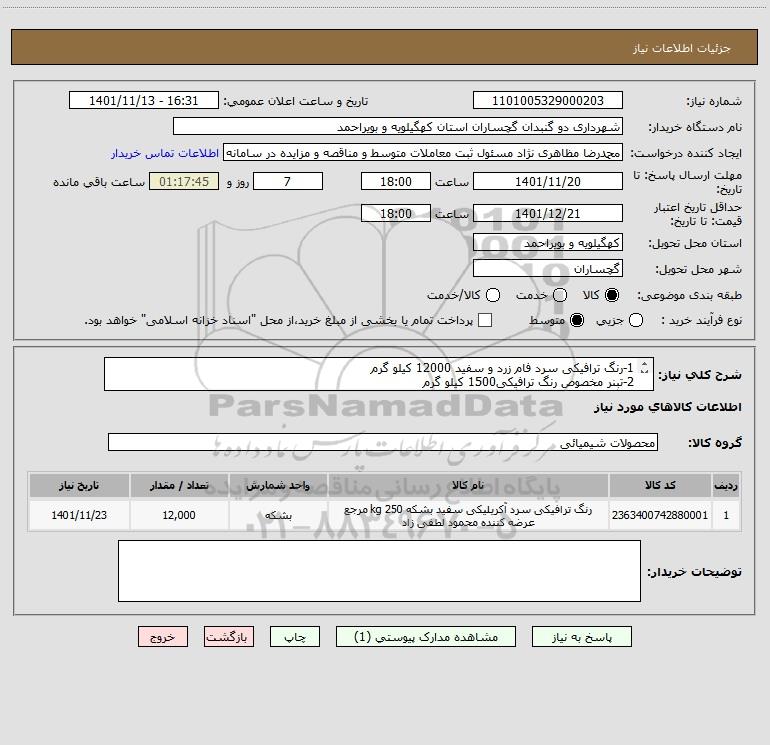The width and height of the screenshot is (770, 745).
Task: Click the جزئیات اطلاعات نیاز header title
Action: (x=682, y=48)
